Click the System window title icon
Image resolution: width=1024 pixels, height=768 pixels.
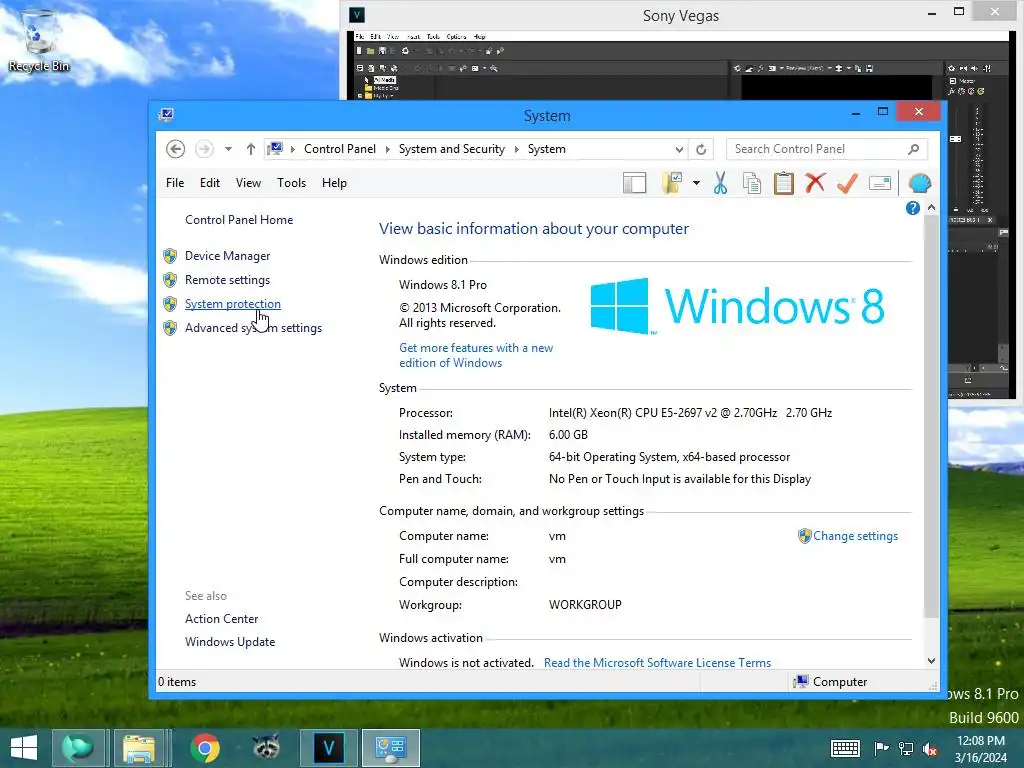[x=167, y=115]
